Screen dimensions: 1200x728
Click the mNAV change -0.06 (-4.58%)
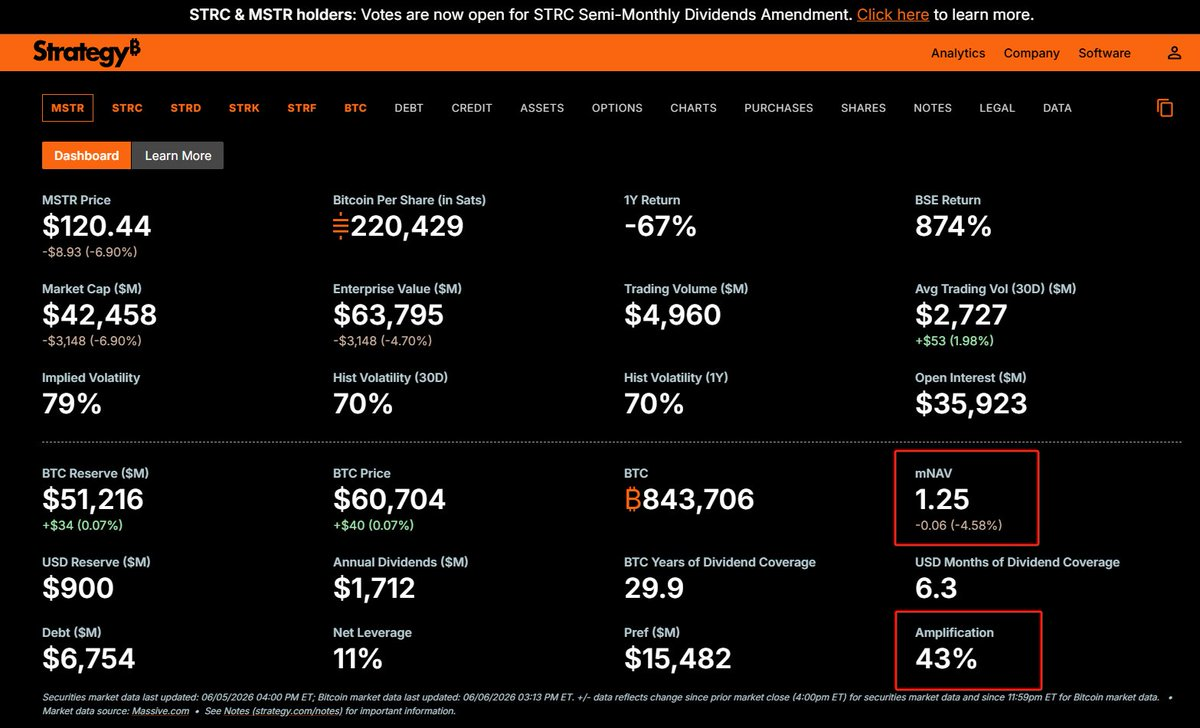(x=959, y=525)
